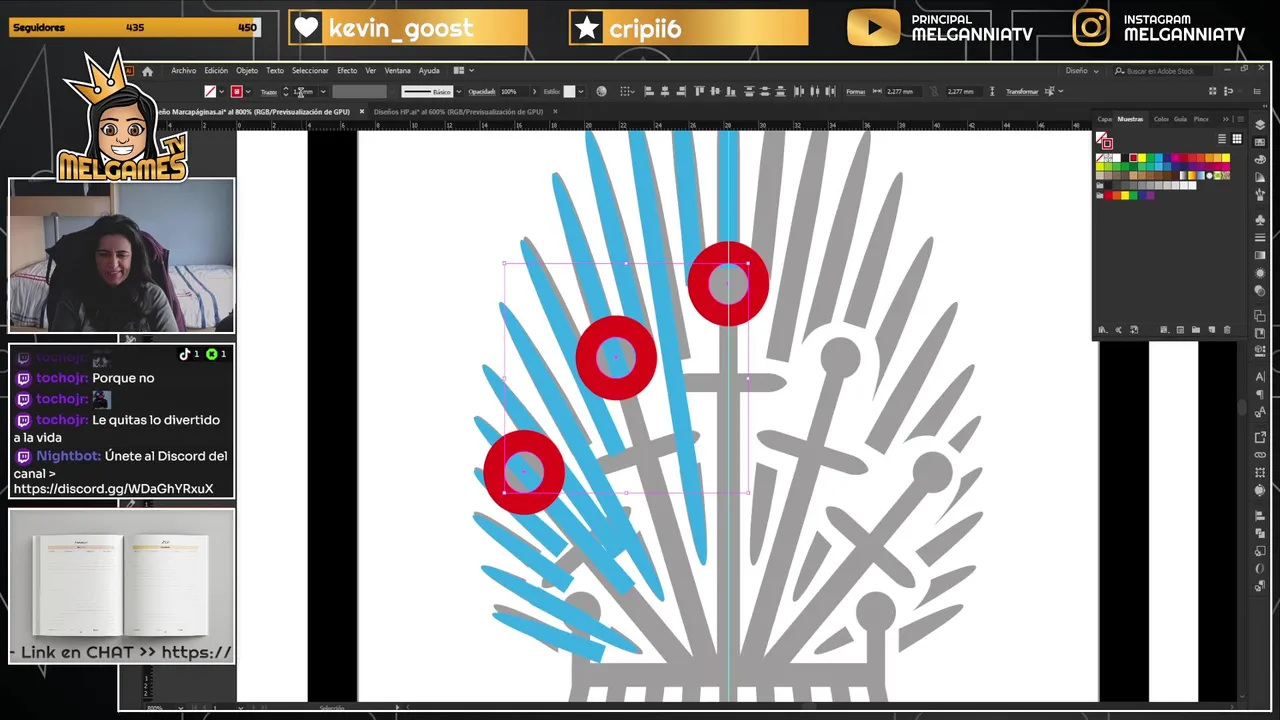Open the Ver menu
Screen dimensions: 1280x720
point(371,71)
